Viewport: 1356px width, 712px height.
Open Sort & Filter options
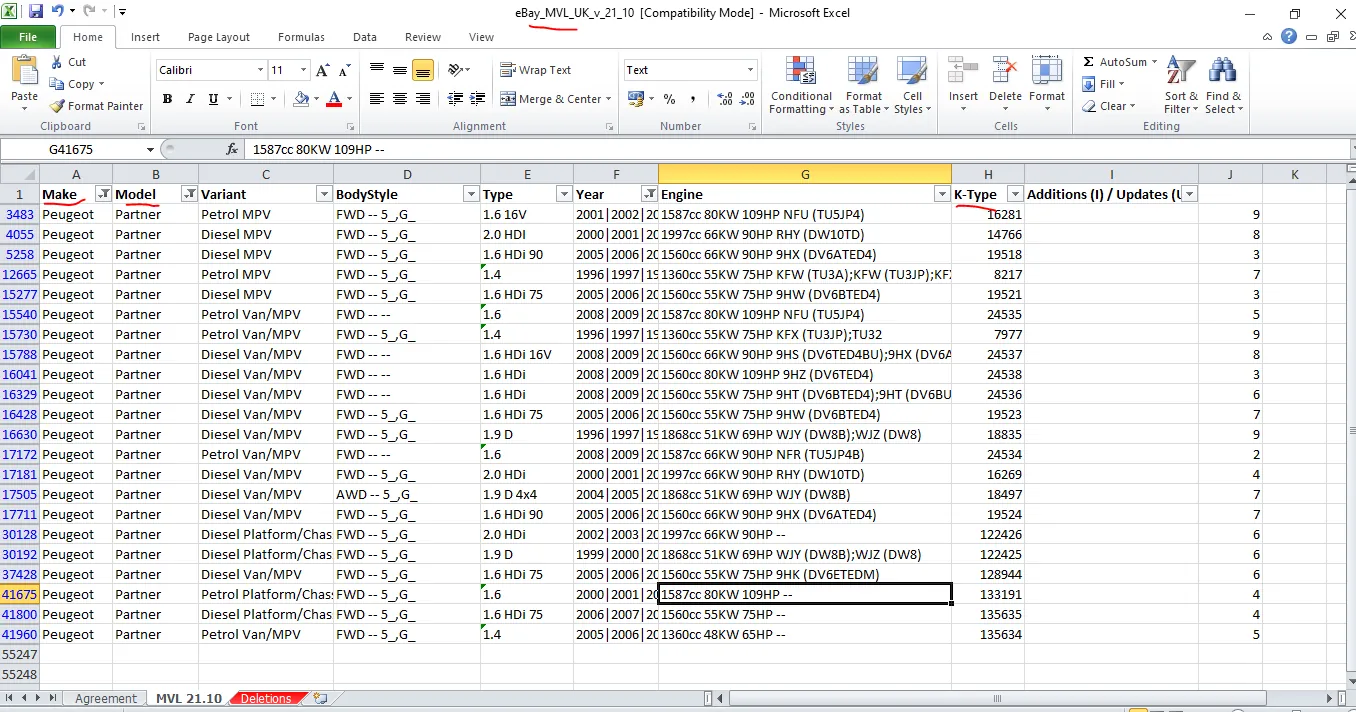click(x=1181, y=86)
